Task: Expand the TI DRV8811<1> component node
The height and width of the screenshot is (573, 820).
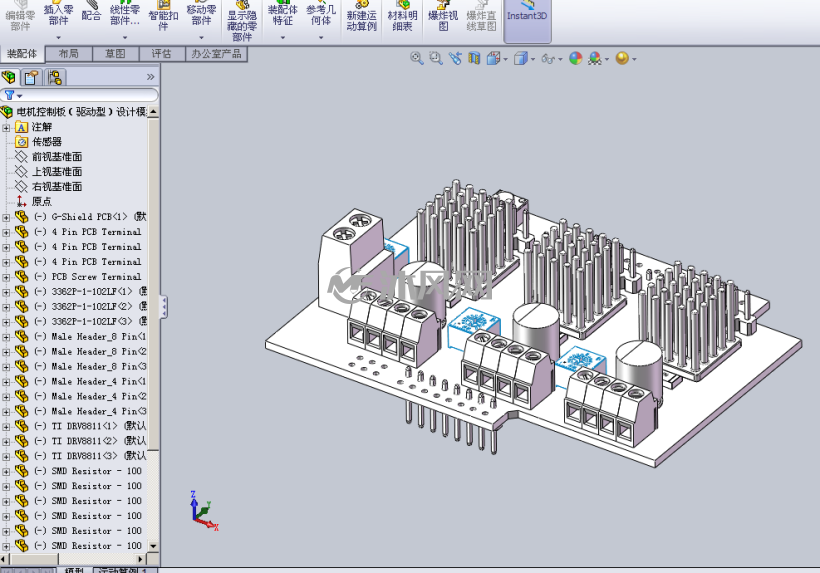Action: tap(6, 427)
